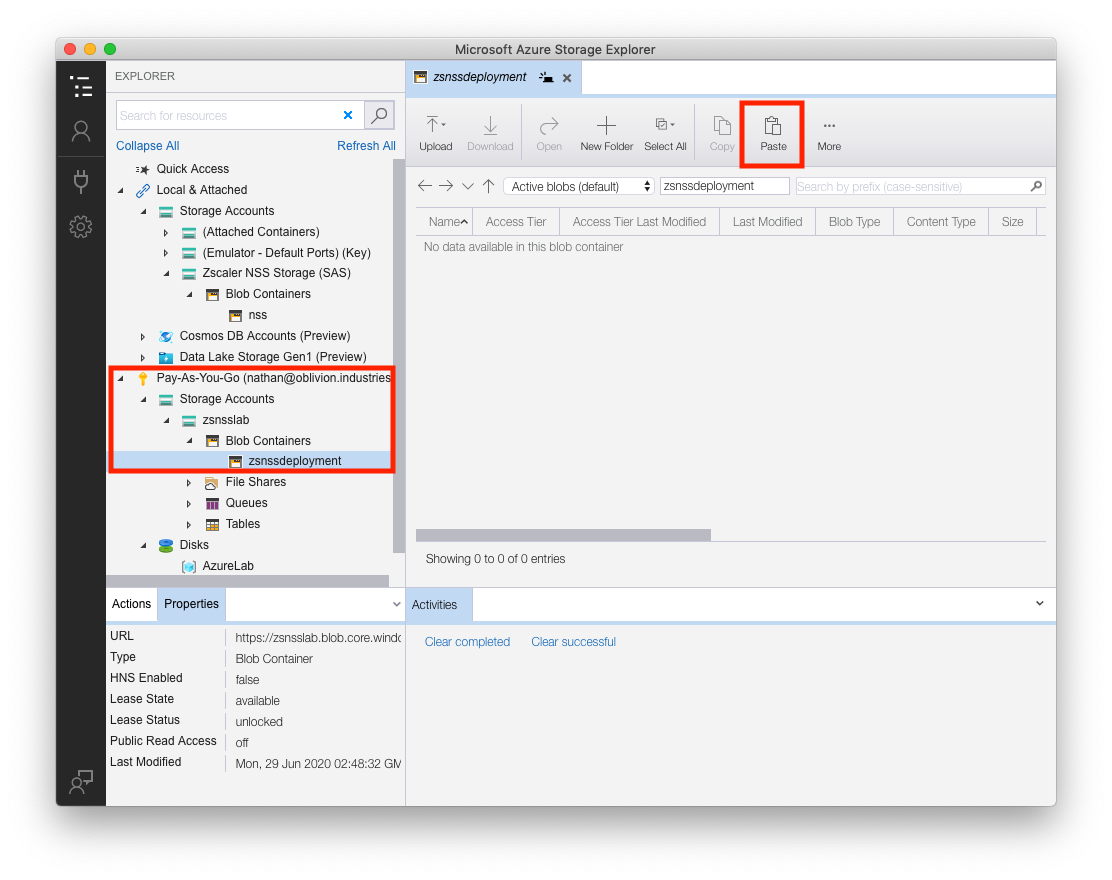Click the Clear completed link
The width and height of the screenshot is (1112, 880).
point(467,642)
